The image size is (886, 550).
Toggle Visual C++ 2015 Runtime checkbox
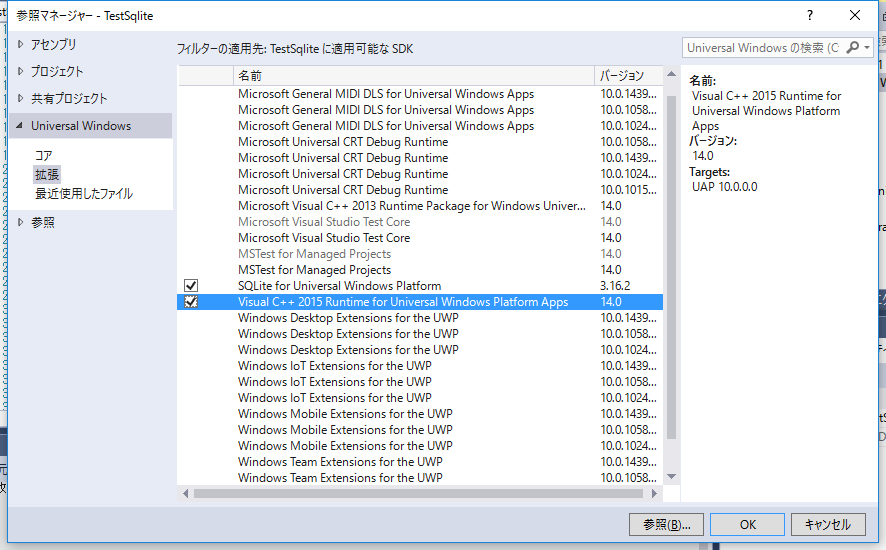(x=191, y=302)
